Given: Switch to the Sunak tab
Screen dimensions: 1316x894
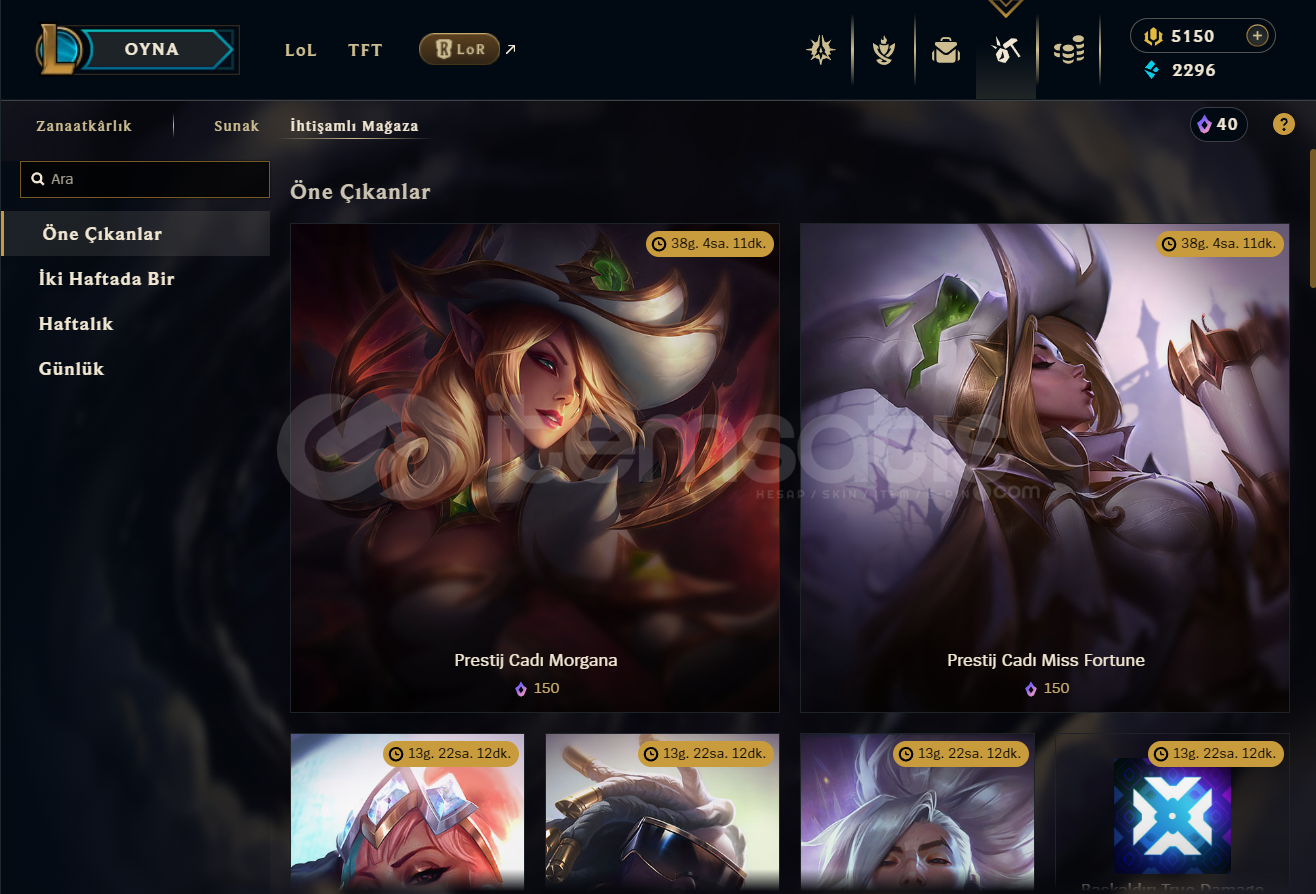Looking at the screenshot, I should pyautogui.click(x=236, y=126).
